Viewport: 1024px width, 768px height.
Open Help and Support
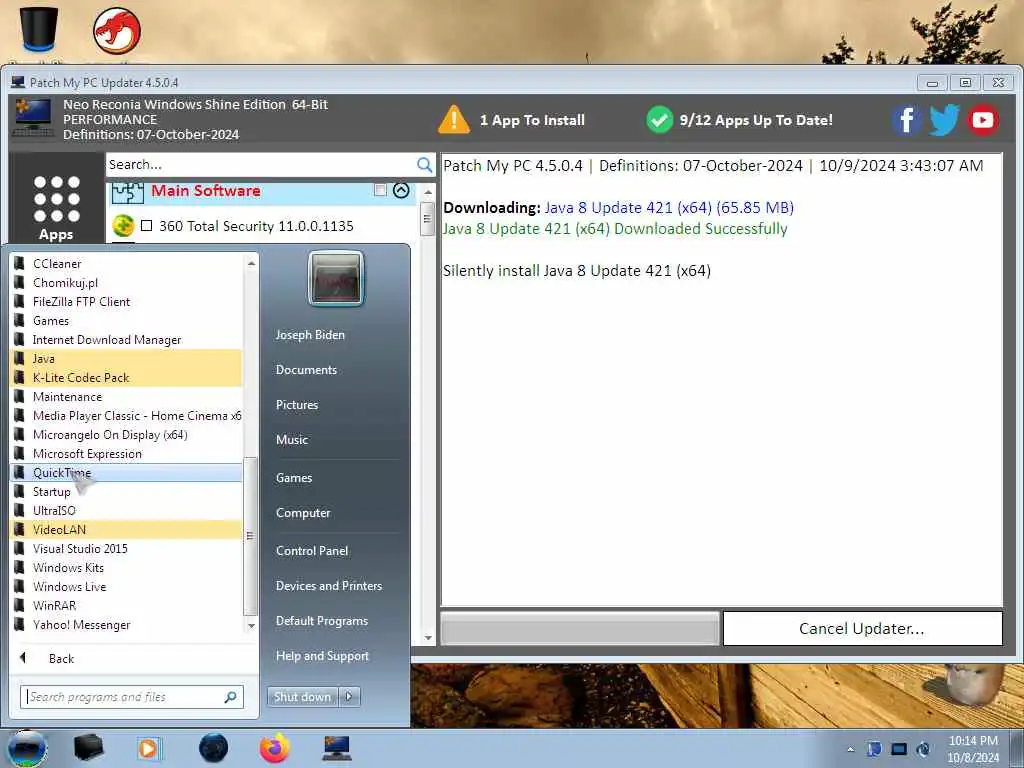tap(322, 656)
